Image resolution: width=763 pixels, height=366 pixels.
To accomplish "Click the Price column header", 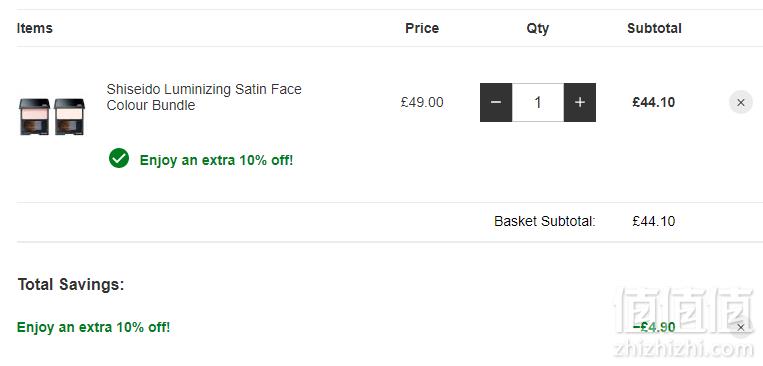I will 422,28.
